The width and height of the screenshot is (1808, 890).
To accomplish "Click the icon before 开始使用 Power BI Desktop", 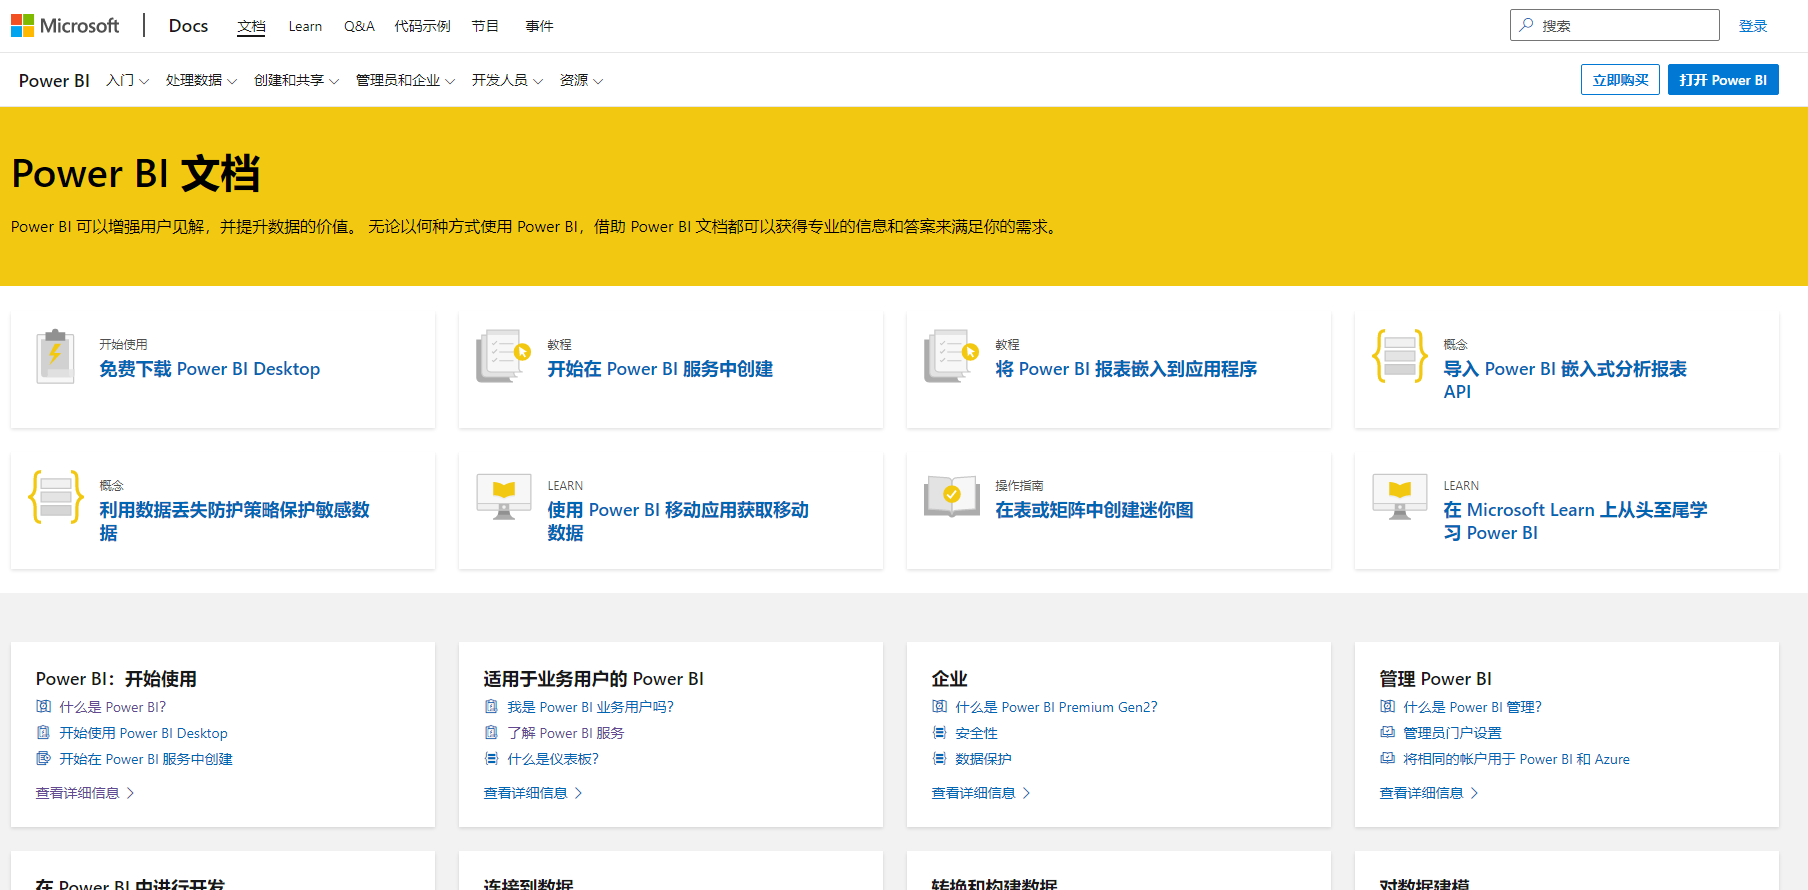I will [x=43, y=733].
